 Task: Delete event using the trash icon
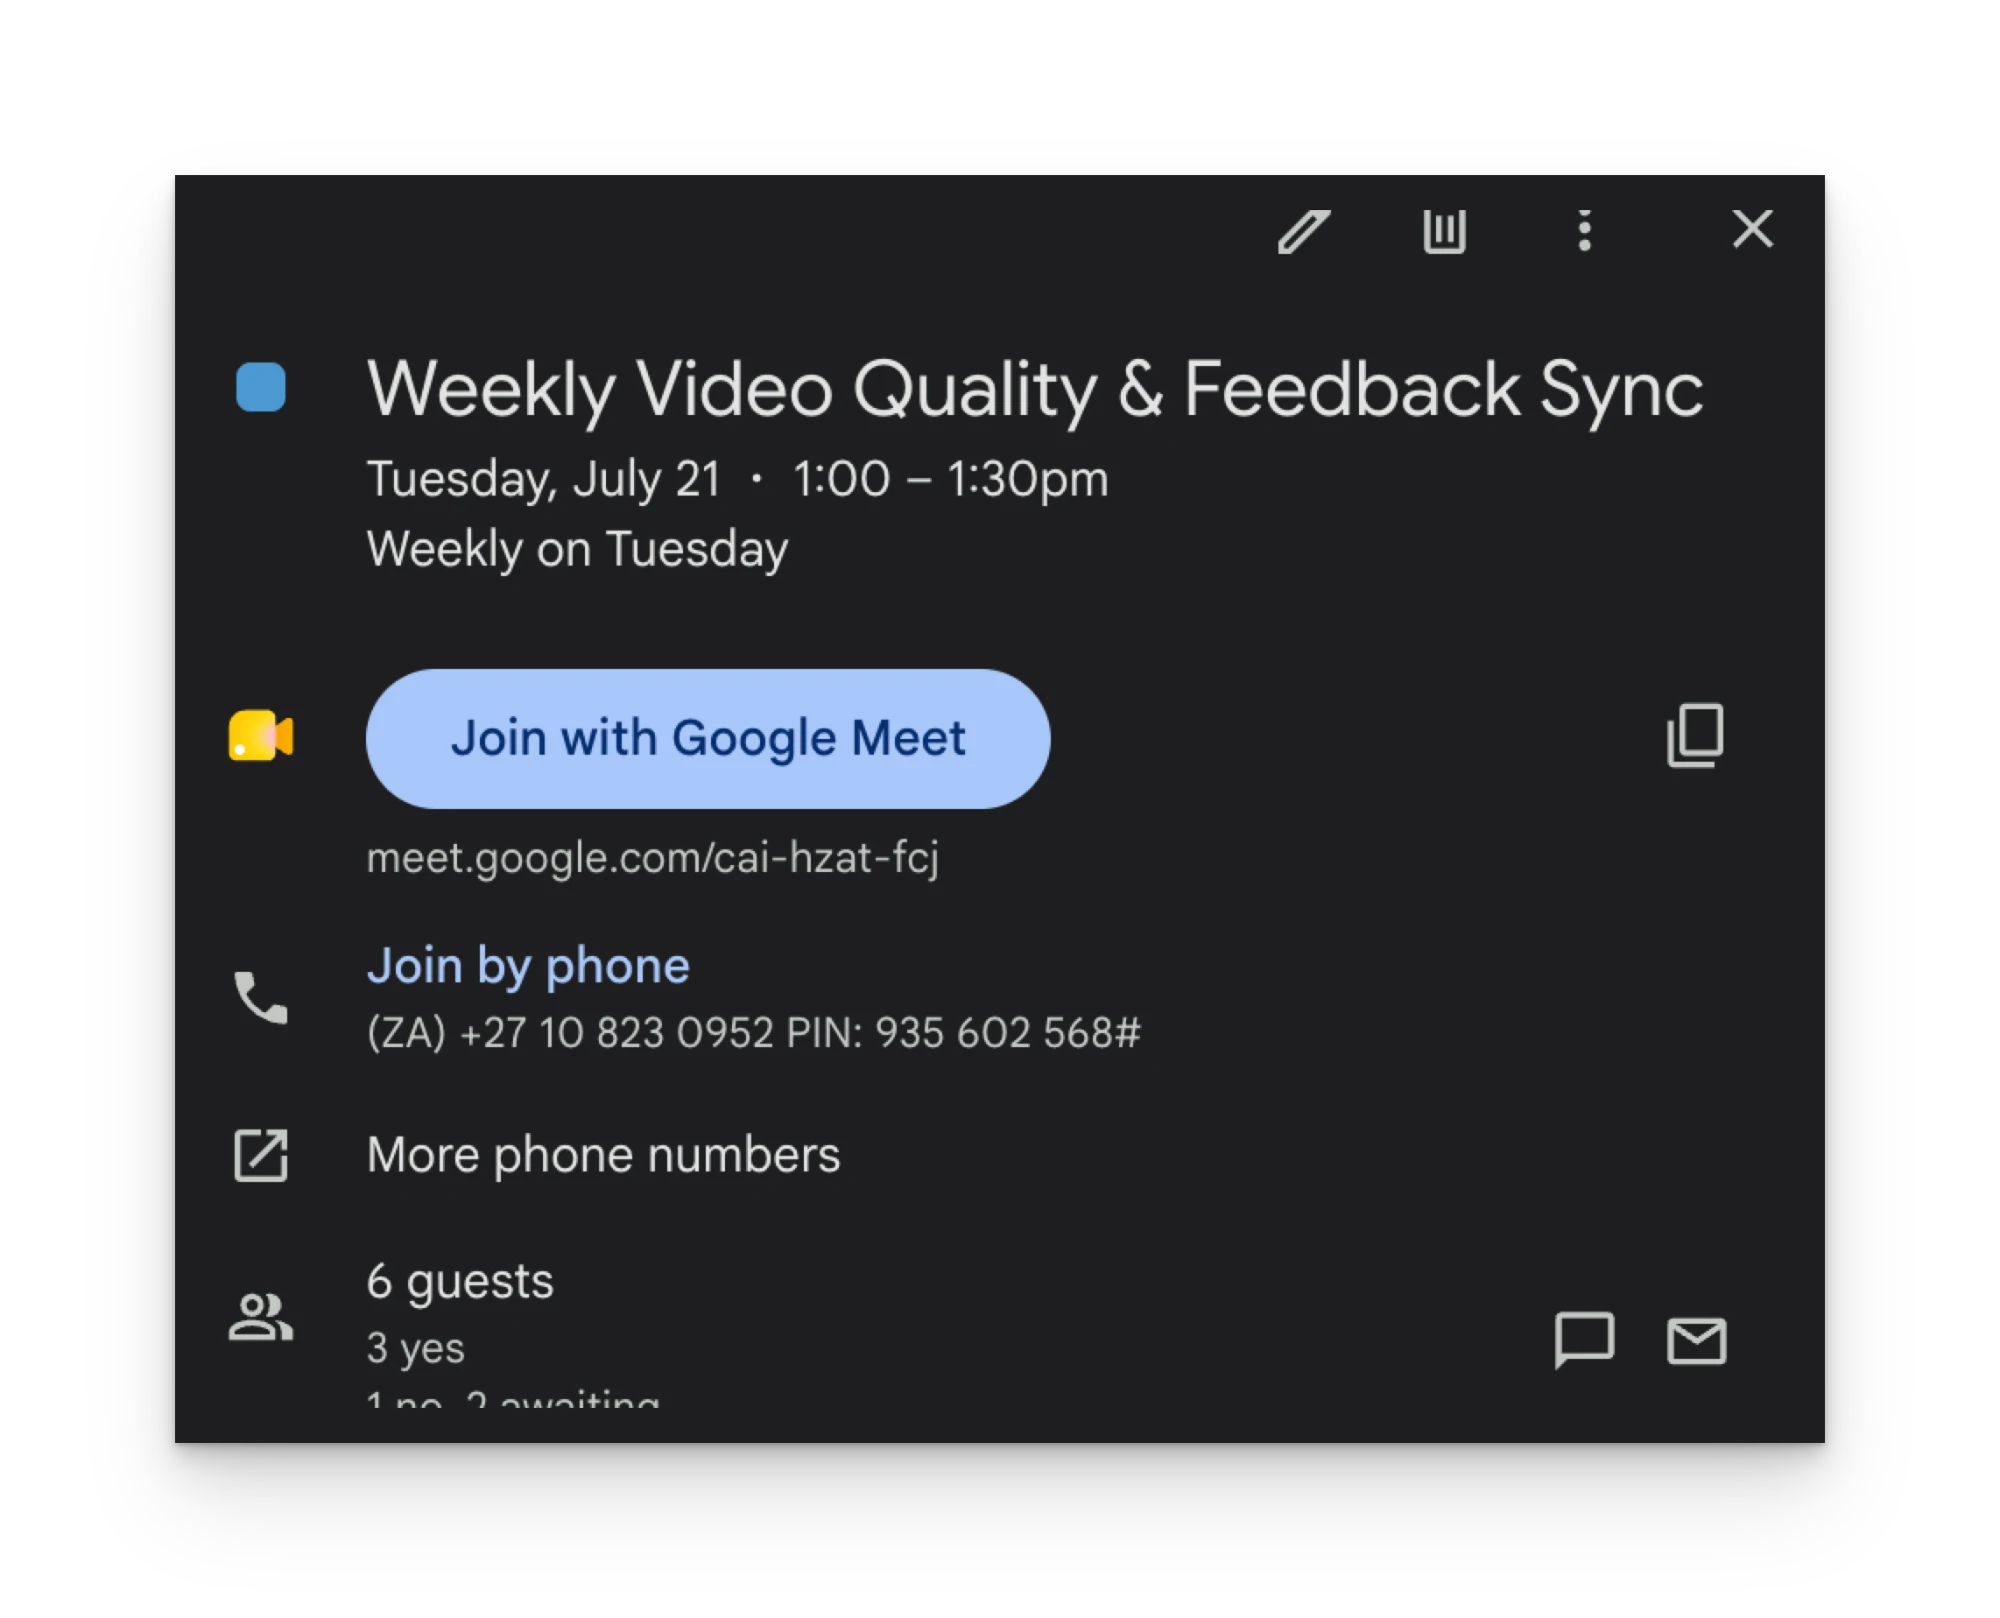(1444, 231)
